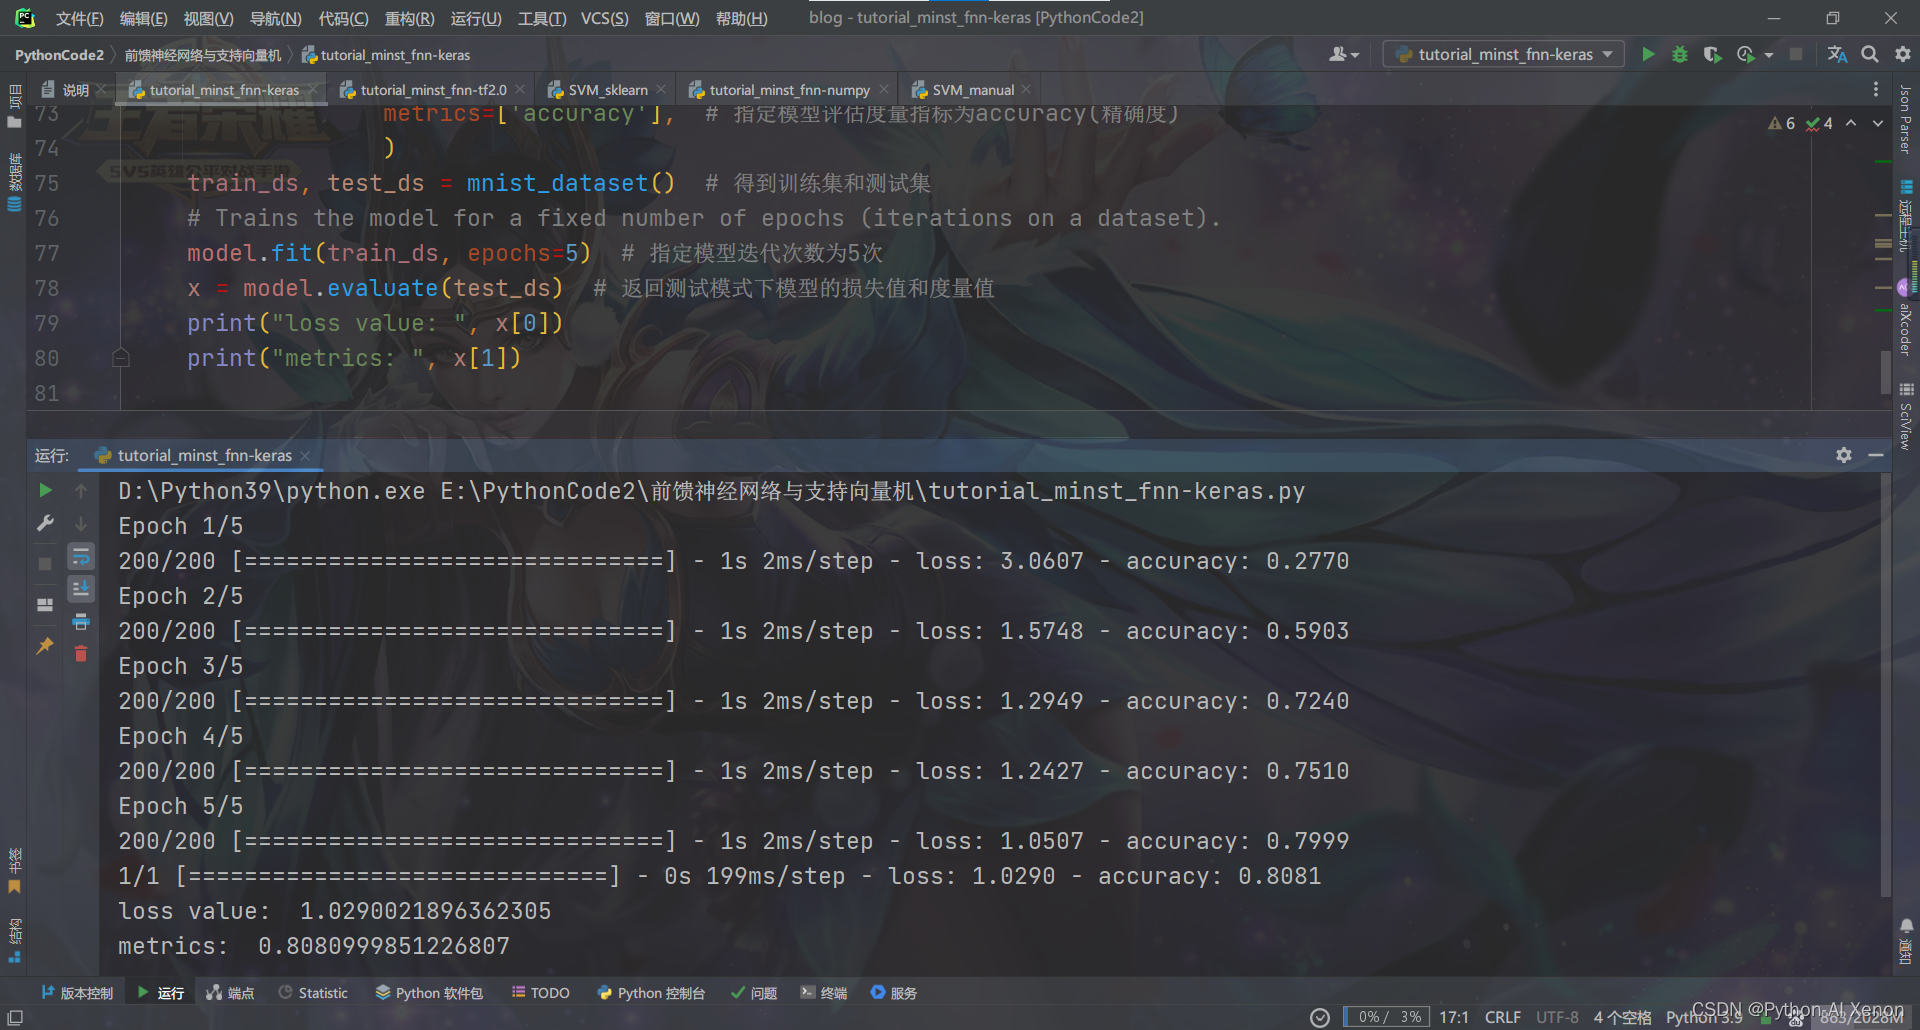Open 端点 tool window

click(230, 993)
